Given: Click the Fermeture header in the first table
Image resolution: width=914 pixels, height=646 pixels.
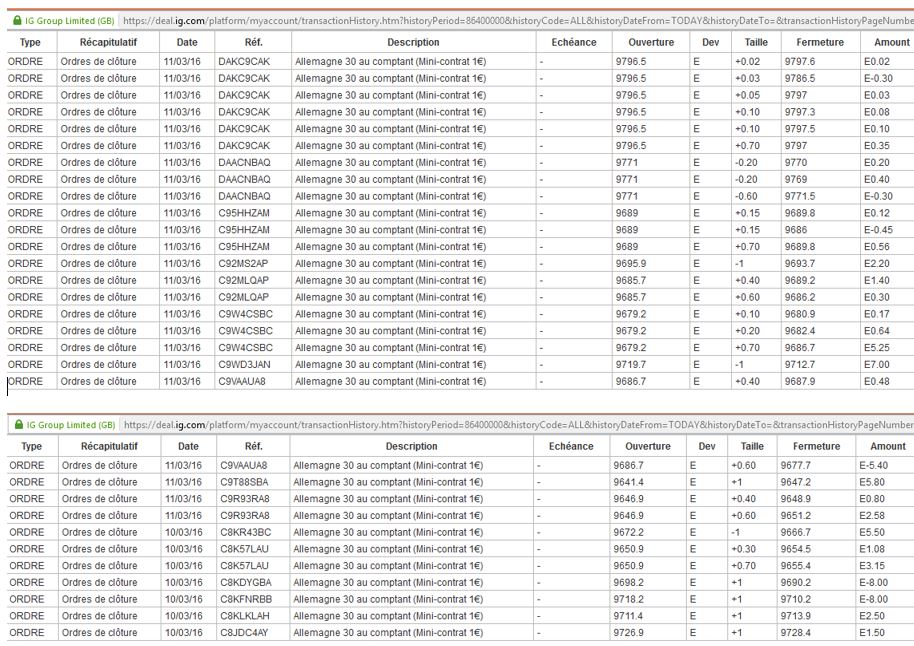Looking at the screenshot, I should click(x=820, y=42).
